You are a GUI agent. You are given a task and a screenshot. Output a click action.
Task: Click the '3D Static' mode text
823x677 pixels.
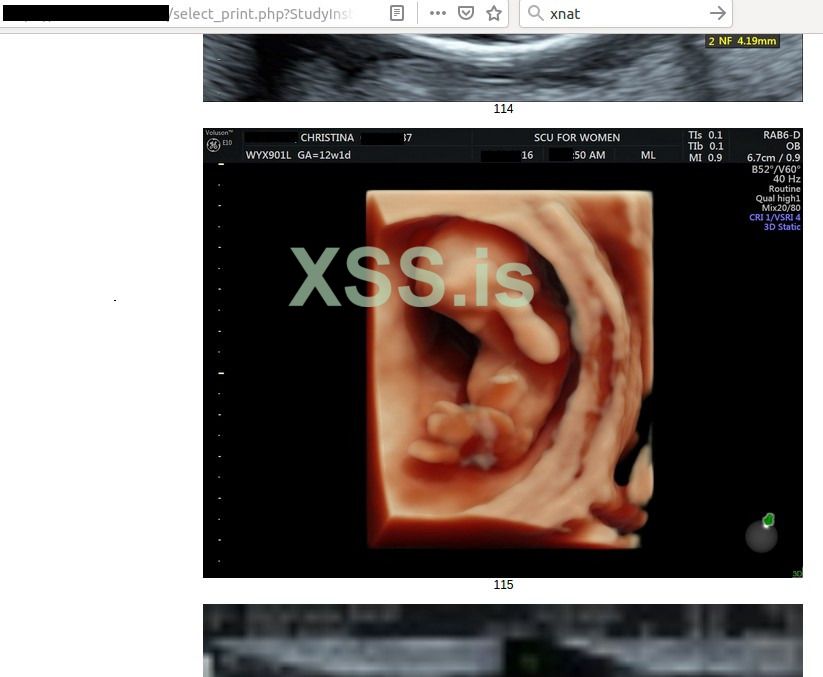coord(782,227)
